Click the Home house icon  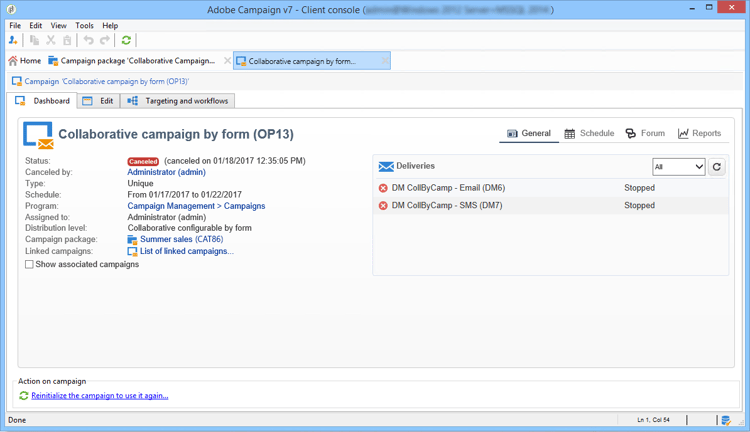pyautogui.click(x=13, y=61)
